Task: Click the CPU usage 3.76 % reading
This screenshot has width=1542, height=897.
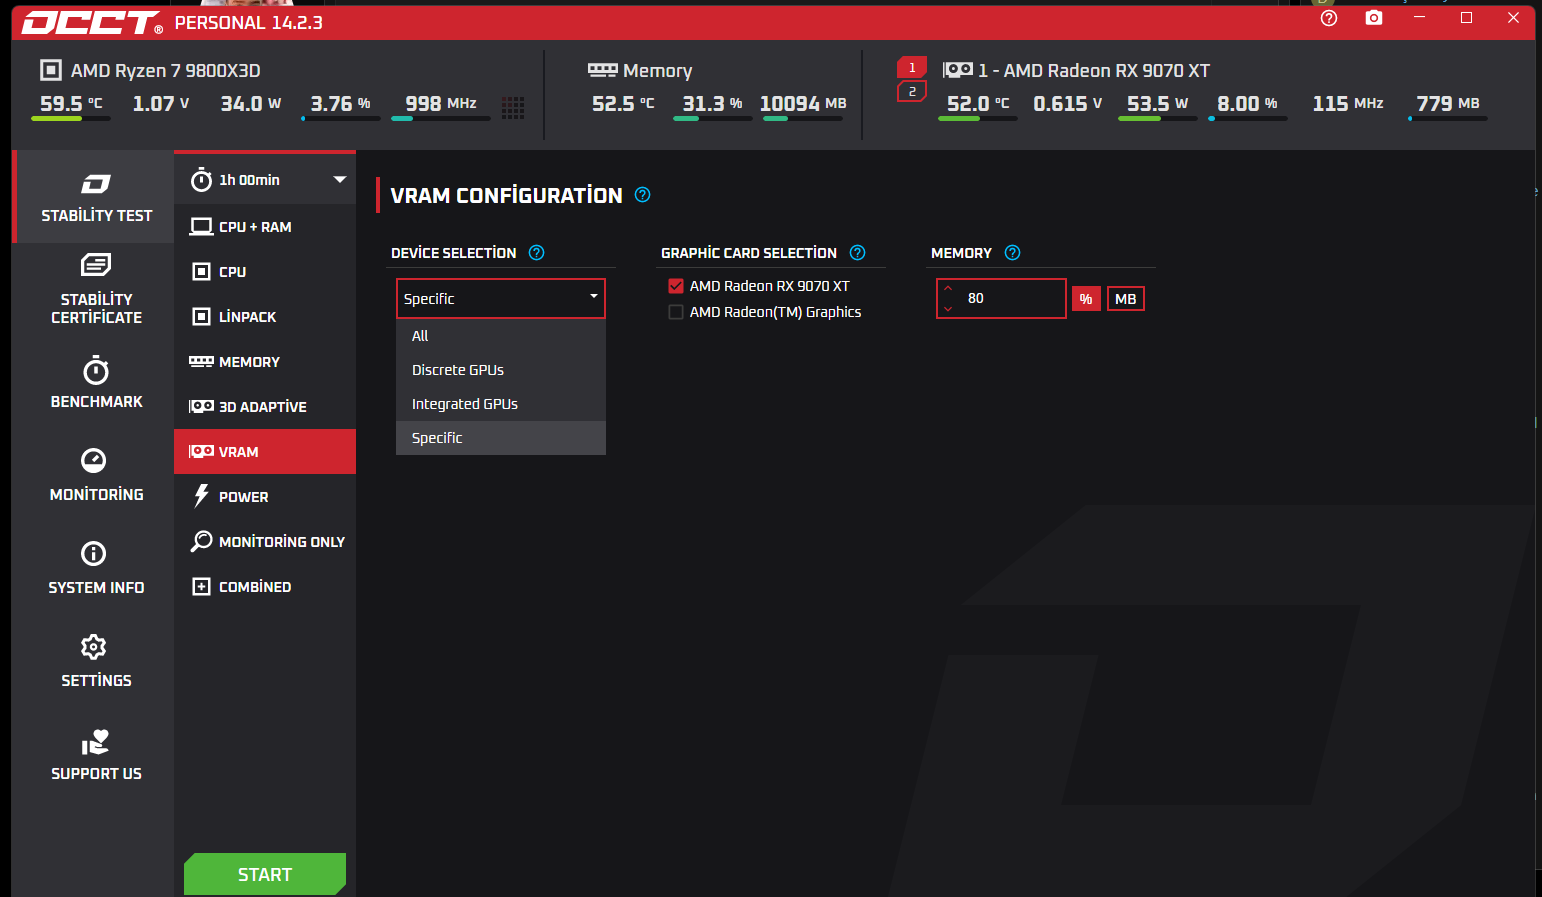Action: point(340,104)
